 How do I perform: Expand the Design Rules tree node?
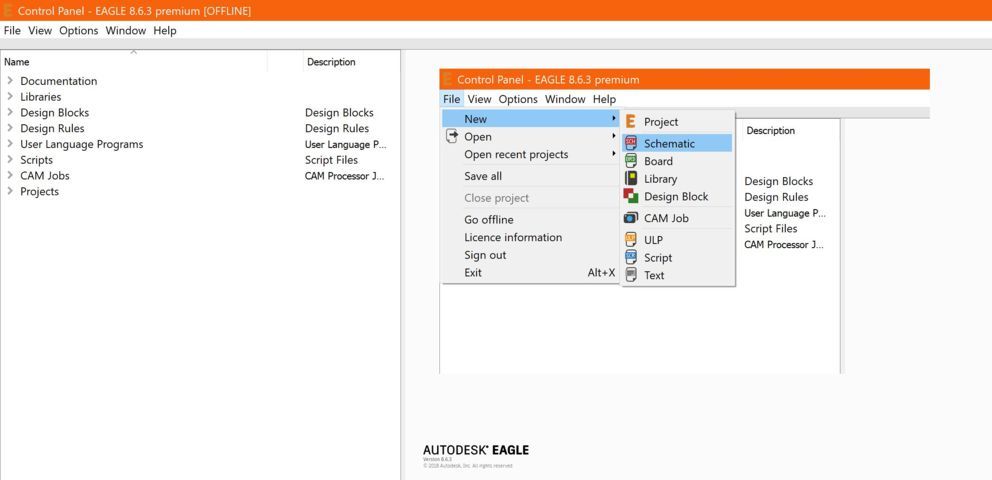pyautogui.click(x=10, y=128)
